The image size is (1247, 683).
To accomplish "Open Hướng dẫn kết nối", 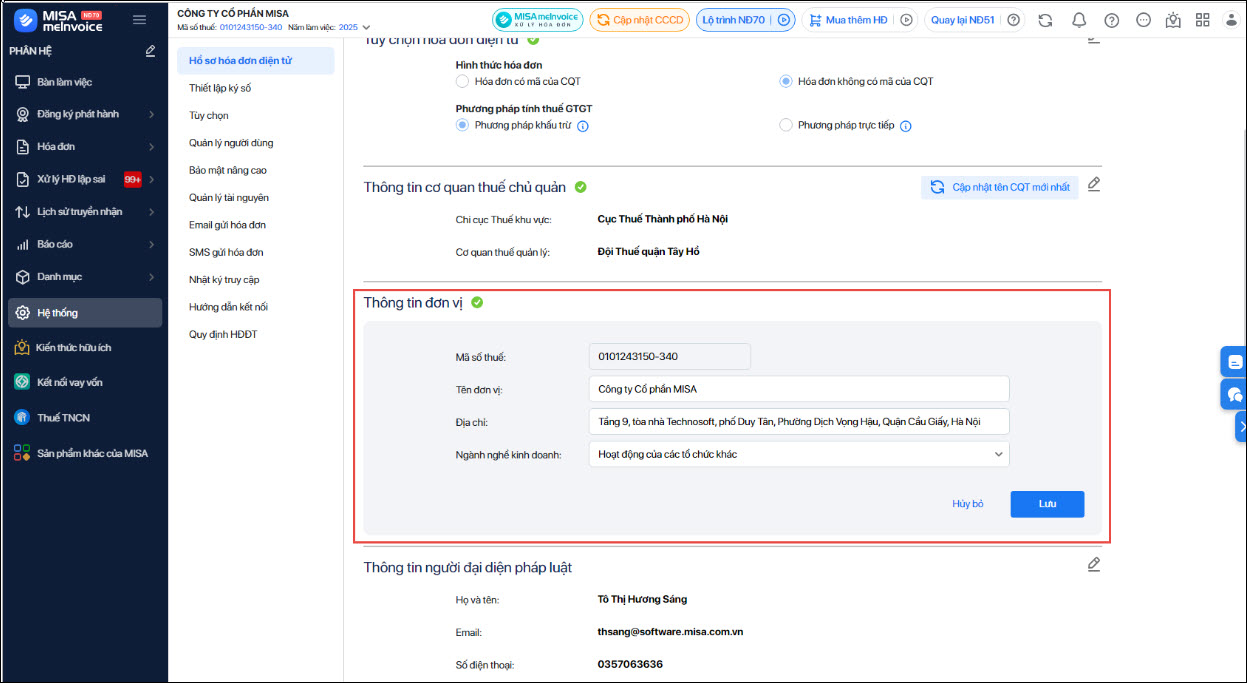I will (x=228, y=307).
